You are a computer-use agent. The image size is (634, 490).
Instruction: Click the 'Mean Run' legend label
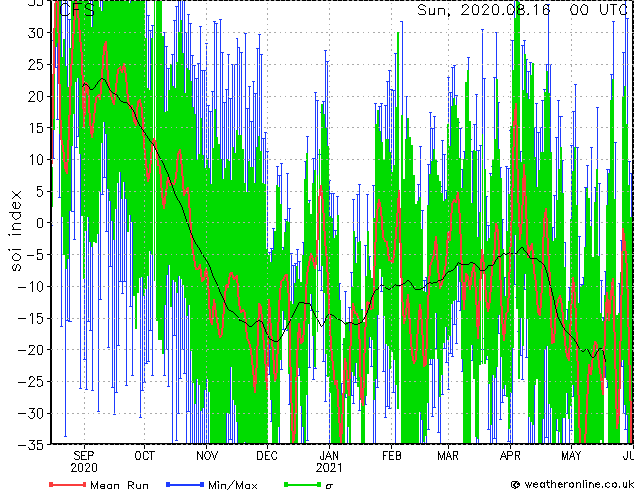[119, 485]
